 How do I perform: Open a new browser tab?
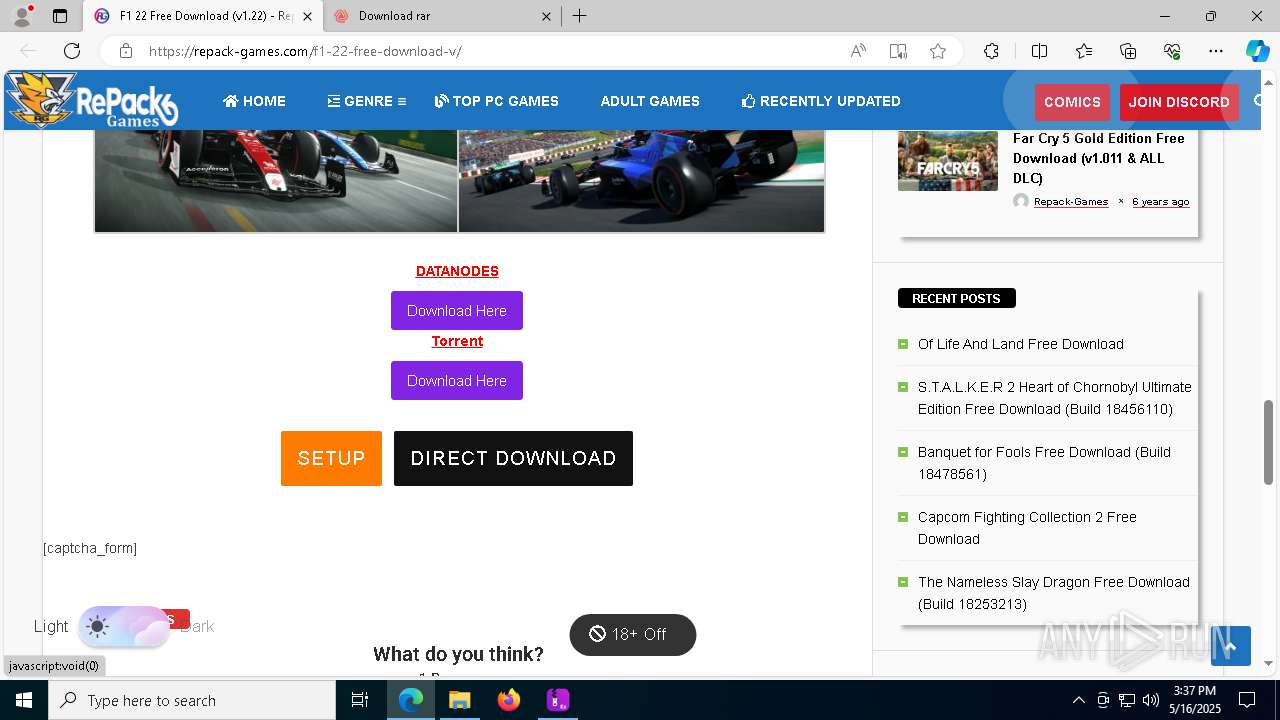[x=579, y=16]
